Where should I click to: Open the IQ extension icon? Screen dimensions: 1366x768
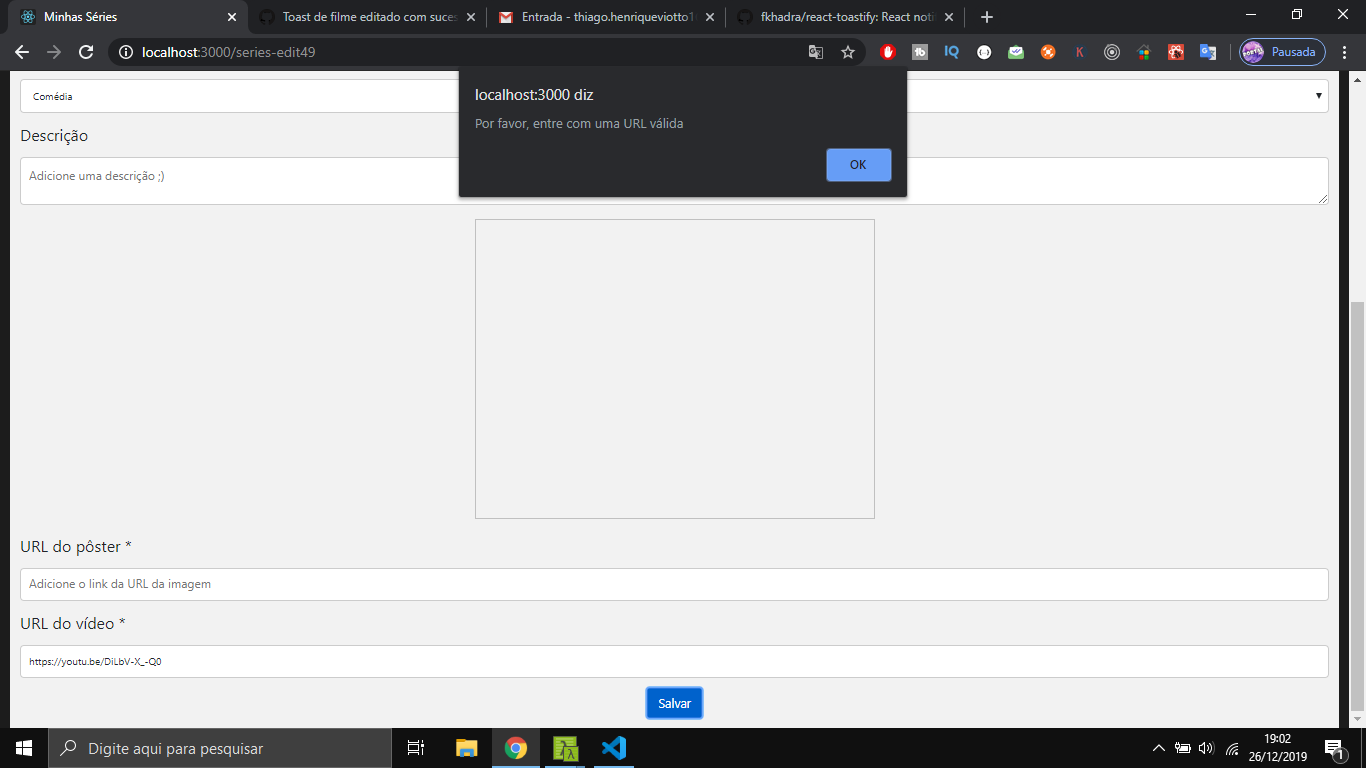[952, 52]
